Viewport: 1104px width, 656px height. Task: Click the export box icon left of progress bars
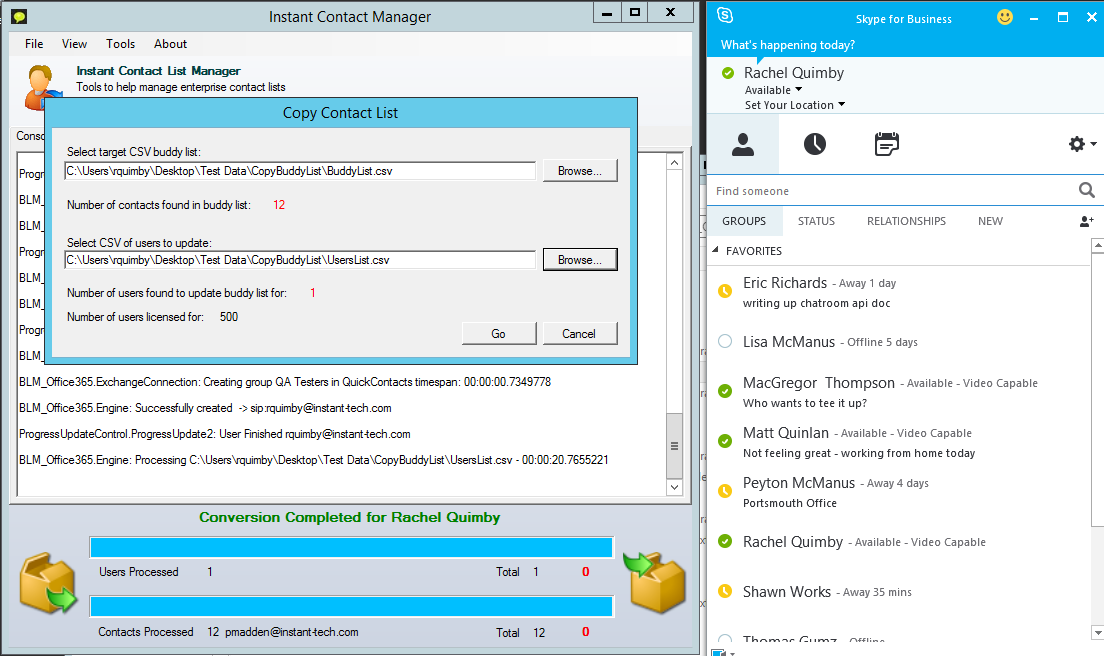48,584
